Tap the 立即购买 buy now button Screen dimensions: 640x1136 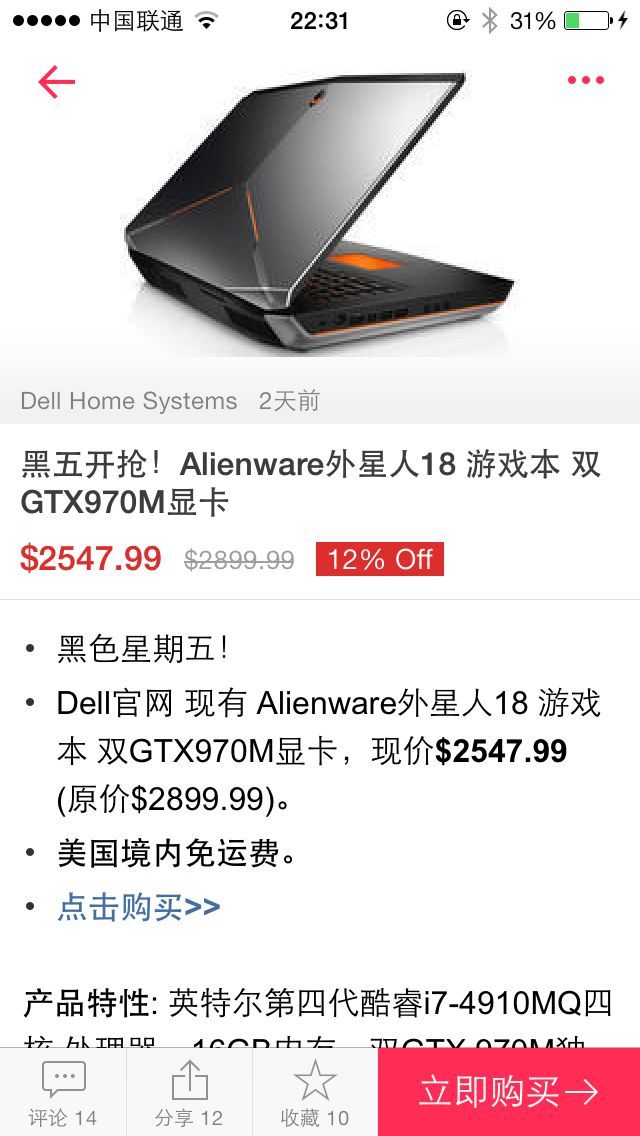pyautogui.click(x=509, y=1091)
